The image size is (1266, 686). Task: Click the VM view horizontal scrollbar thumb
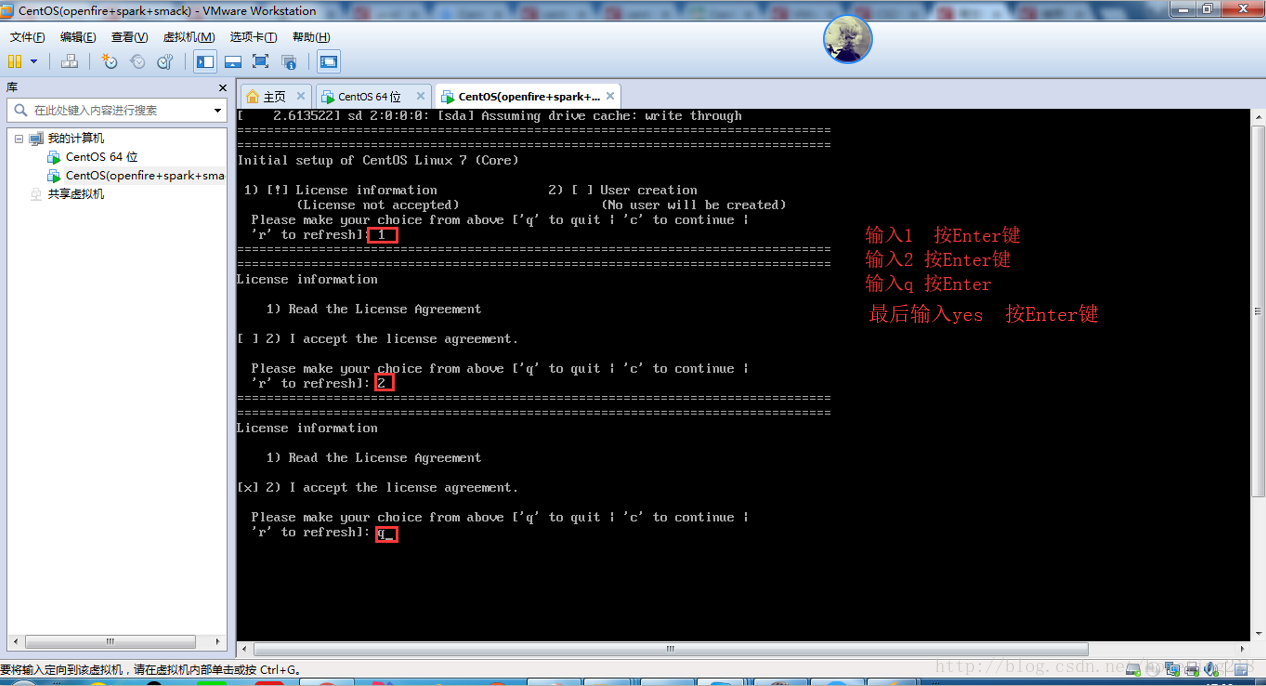(671, 649)
